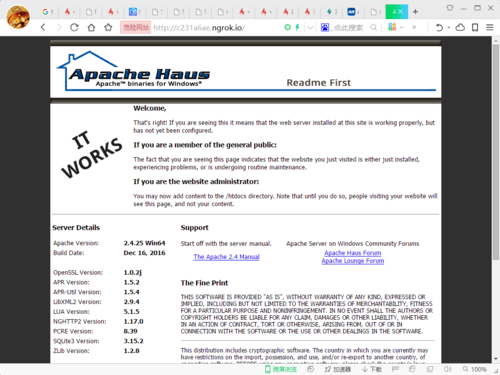Switch to the dark blue app icon tab
This screenshot has height=375, width=500.
coord(353,12)
